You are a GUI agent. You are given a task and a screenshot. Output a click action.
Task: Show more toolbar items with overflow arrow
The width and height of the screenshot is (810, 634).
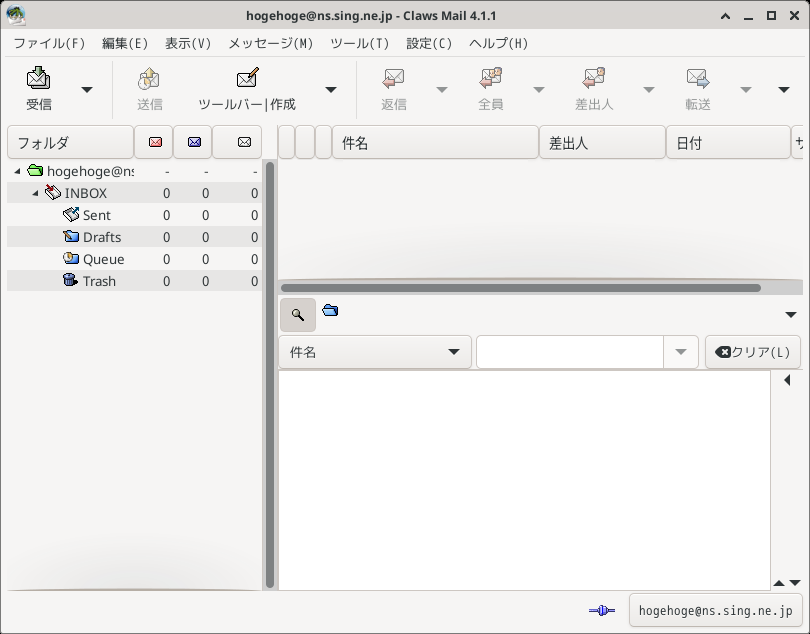coord(784,90)
